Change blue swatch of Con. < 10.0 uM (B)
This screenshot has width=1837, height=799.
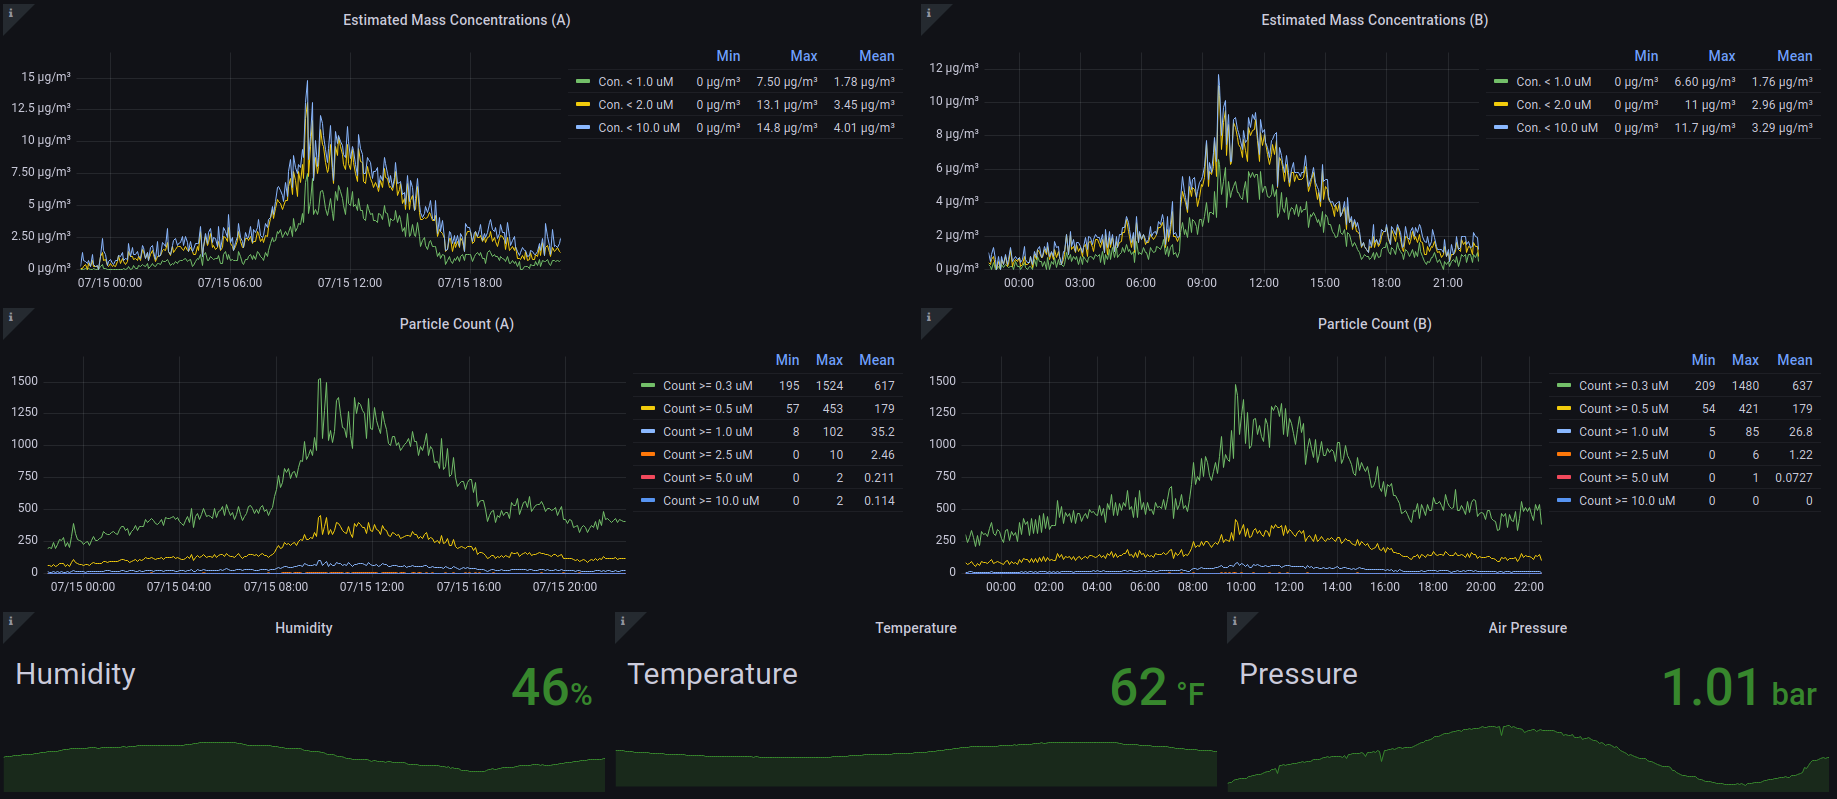[1501, 128]
